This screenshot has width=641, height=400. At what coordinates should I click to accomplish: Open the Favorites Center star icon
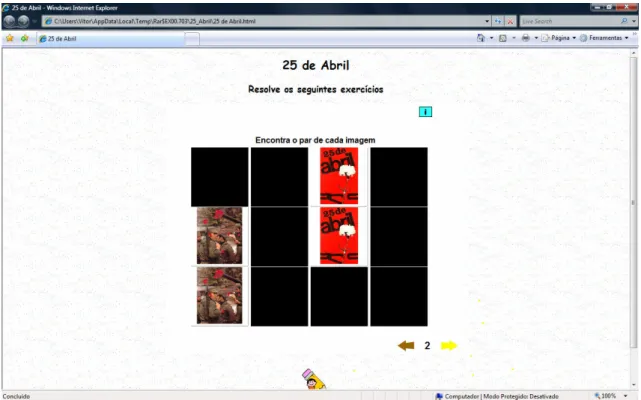coord(10,38)
